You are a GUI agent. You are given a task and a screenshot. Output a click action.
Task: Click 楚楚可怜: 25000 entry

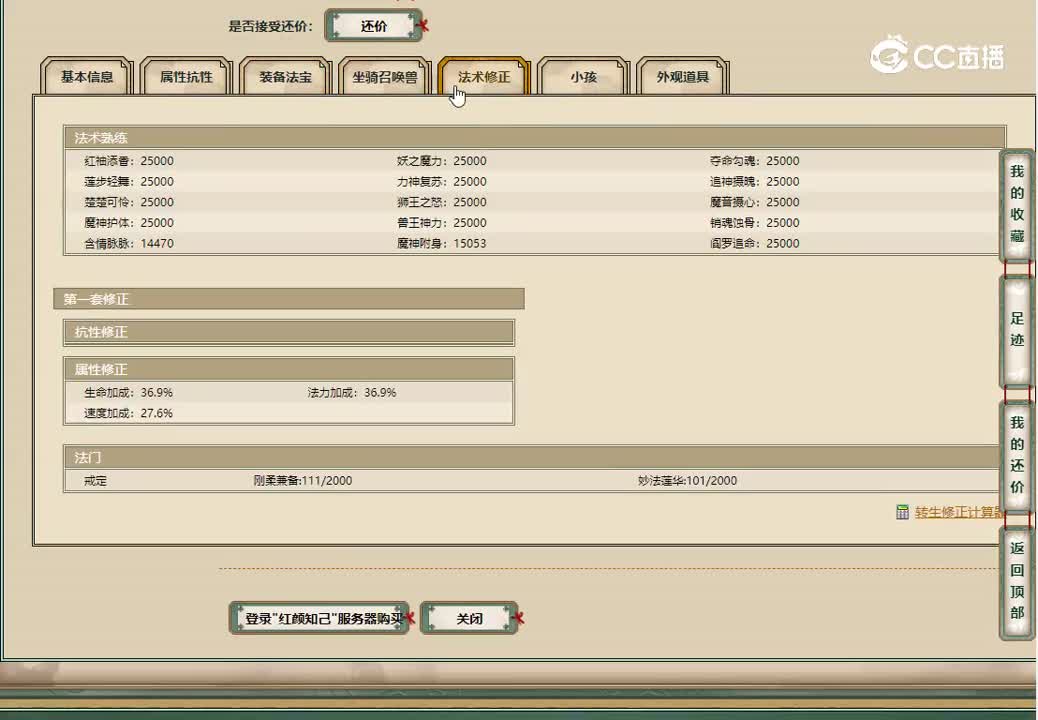click(129, 202)
